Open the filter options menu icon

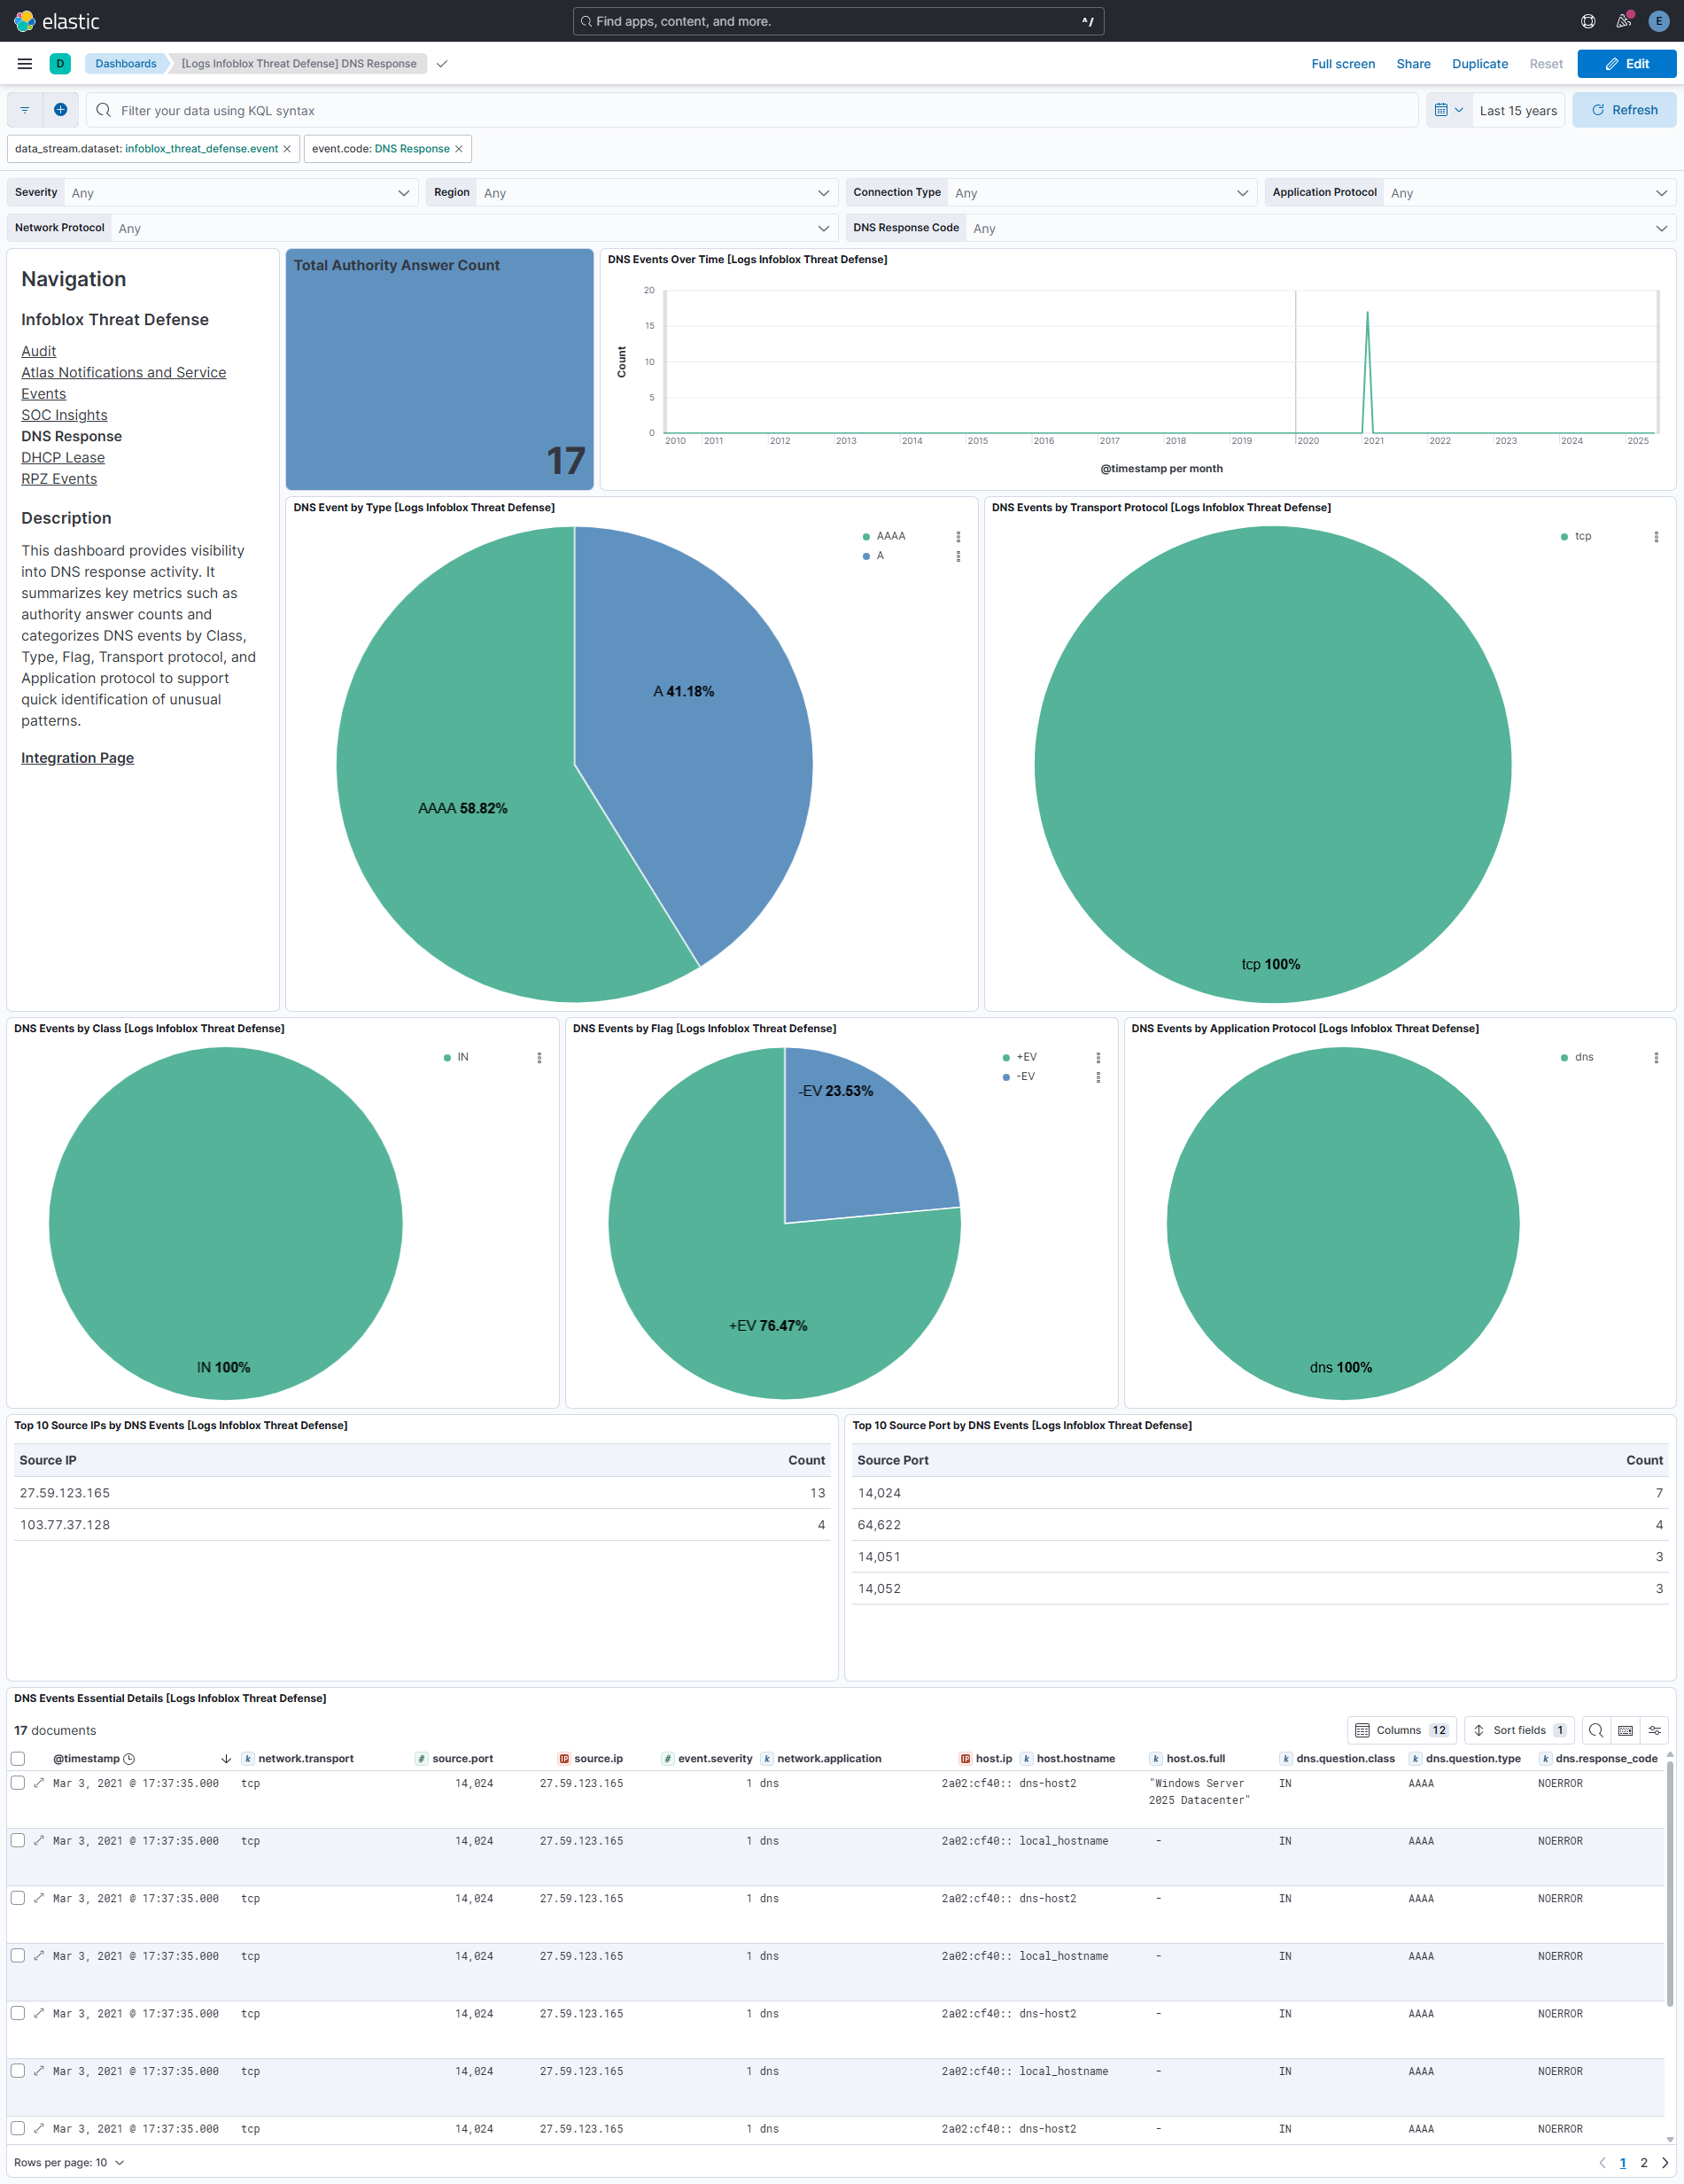click(x=25, y=110)
